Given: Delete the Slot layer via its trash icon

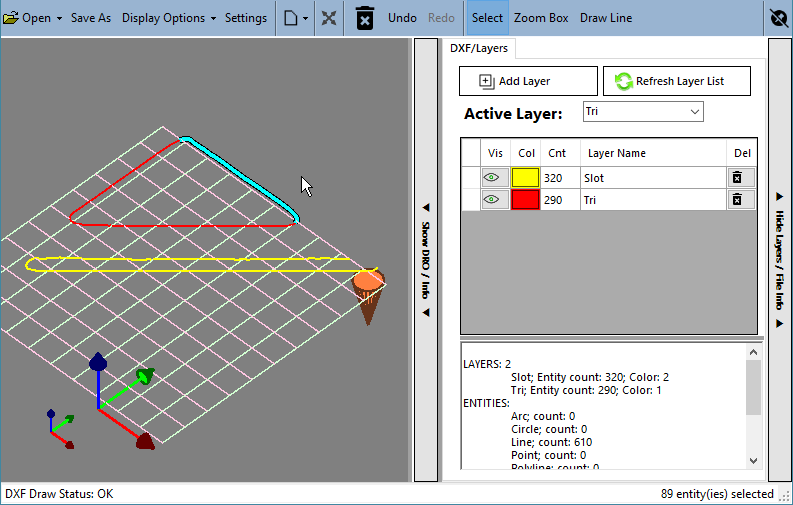Looking at the screenshot, I should (737, 178).
